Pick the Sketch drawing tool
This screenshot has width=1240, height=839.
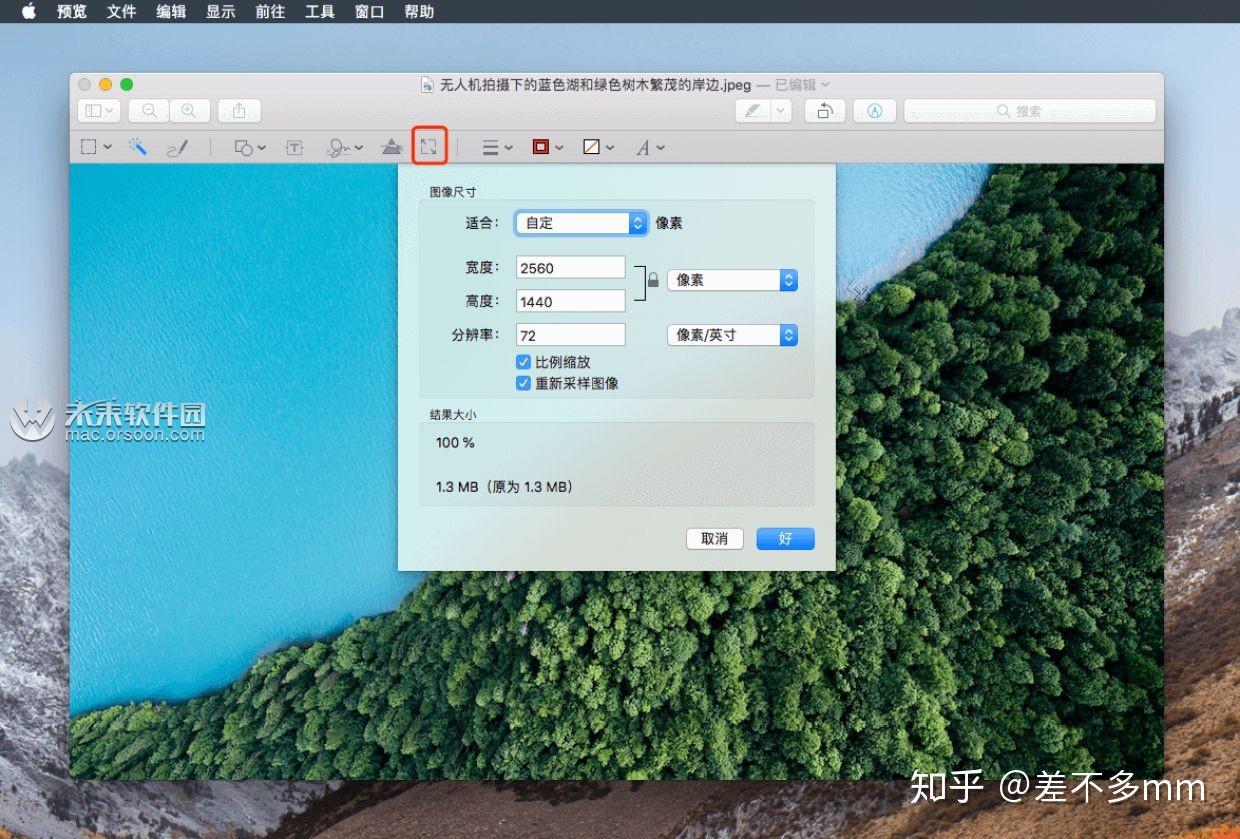(178, 146)
